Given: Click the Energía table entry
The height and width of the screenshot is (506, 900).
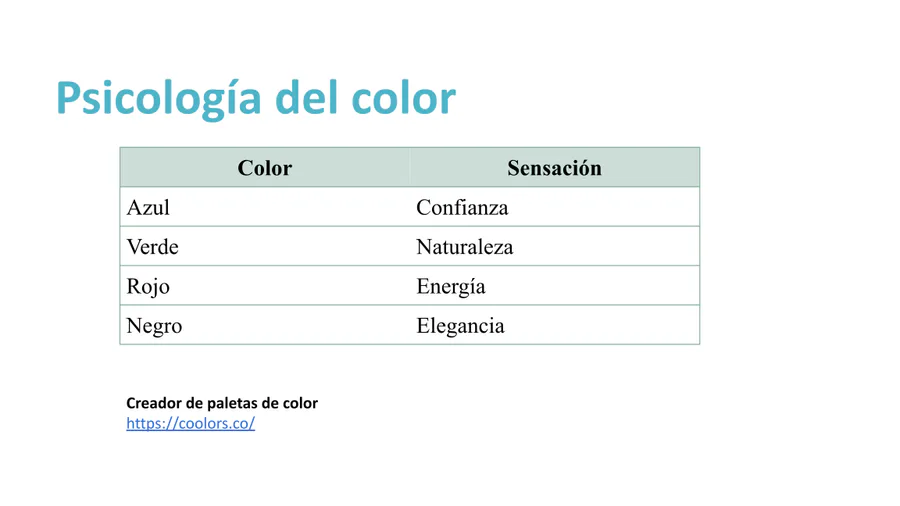Looking at the screenshot, I should coord(451,287).
